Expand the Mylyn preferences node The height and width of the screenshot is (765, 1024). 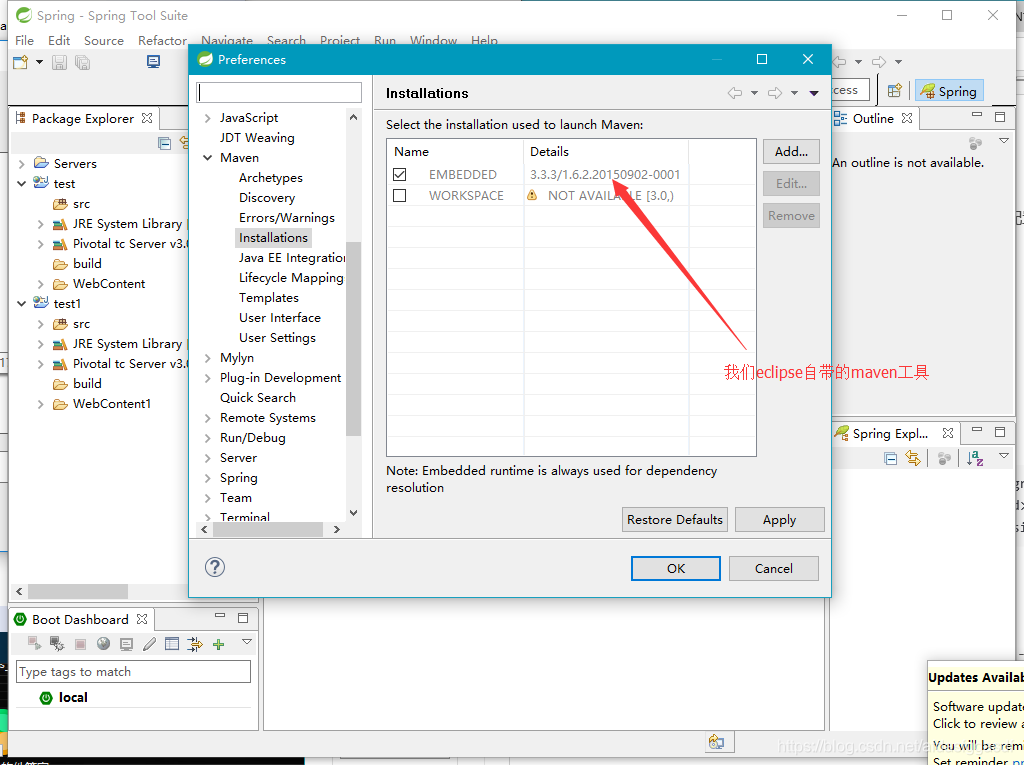(x=208, y=358)
